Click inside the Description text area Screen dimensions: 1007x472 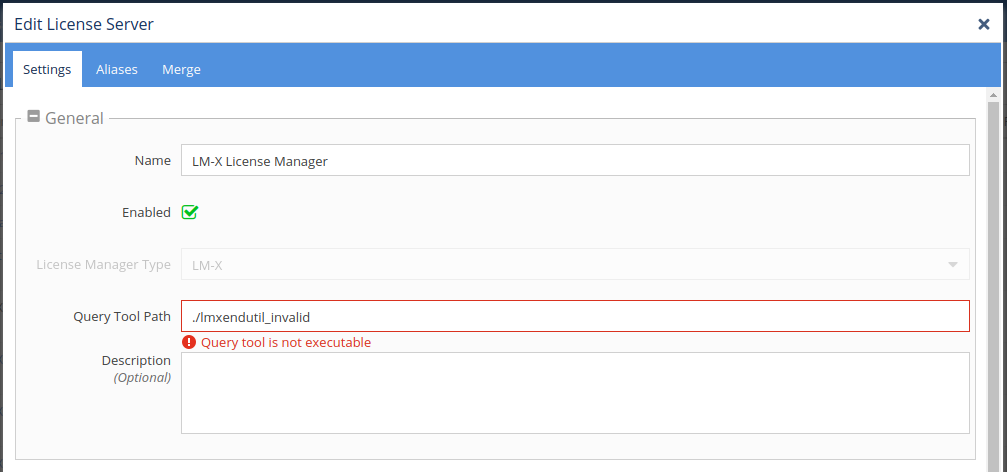(x=574, y=392)
